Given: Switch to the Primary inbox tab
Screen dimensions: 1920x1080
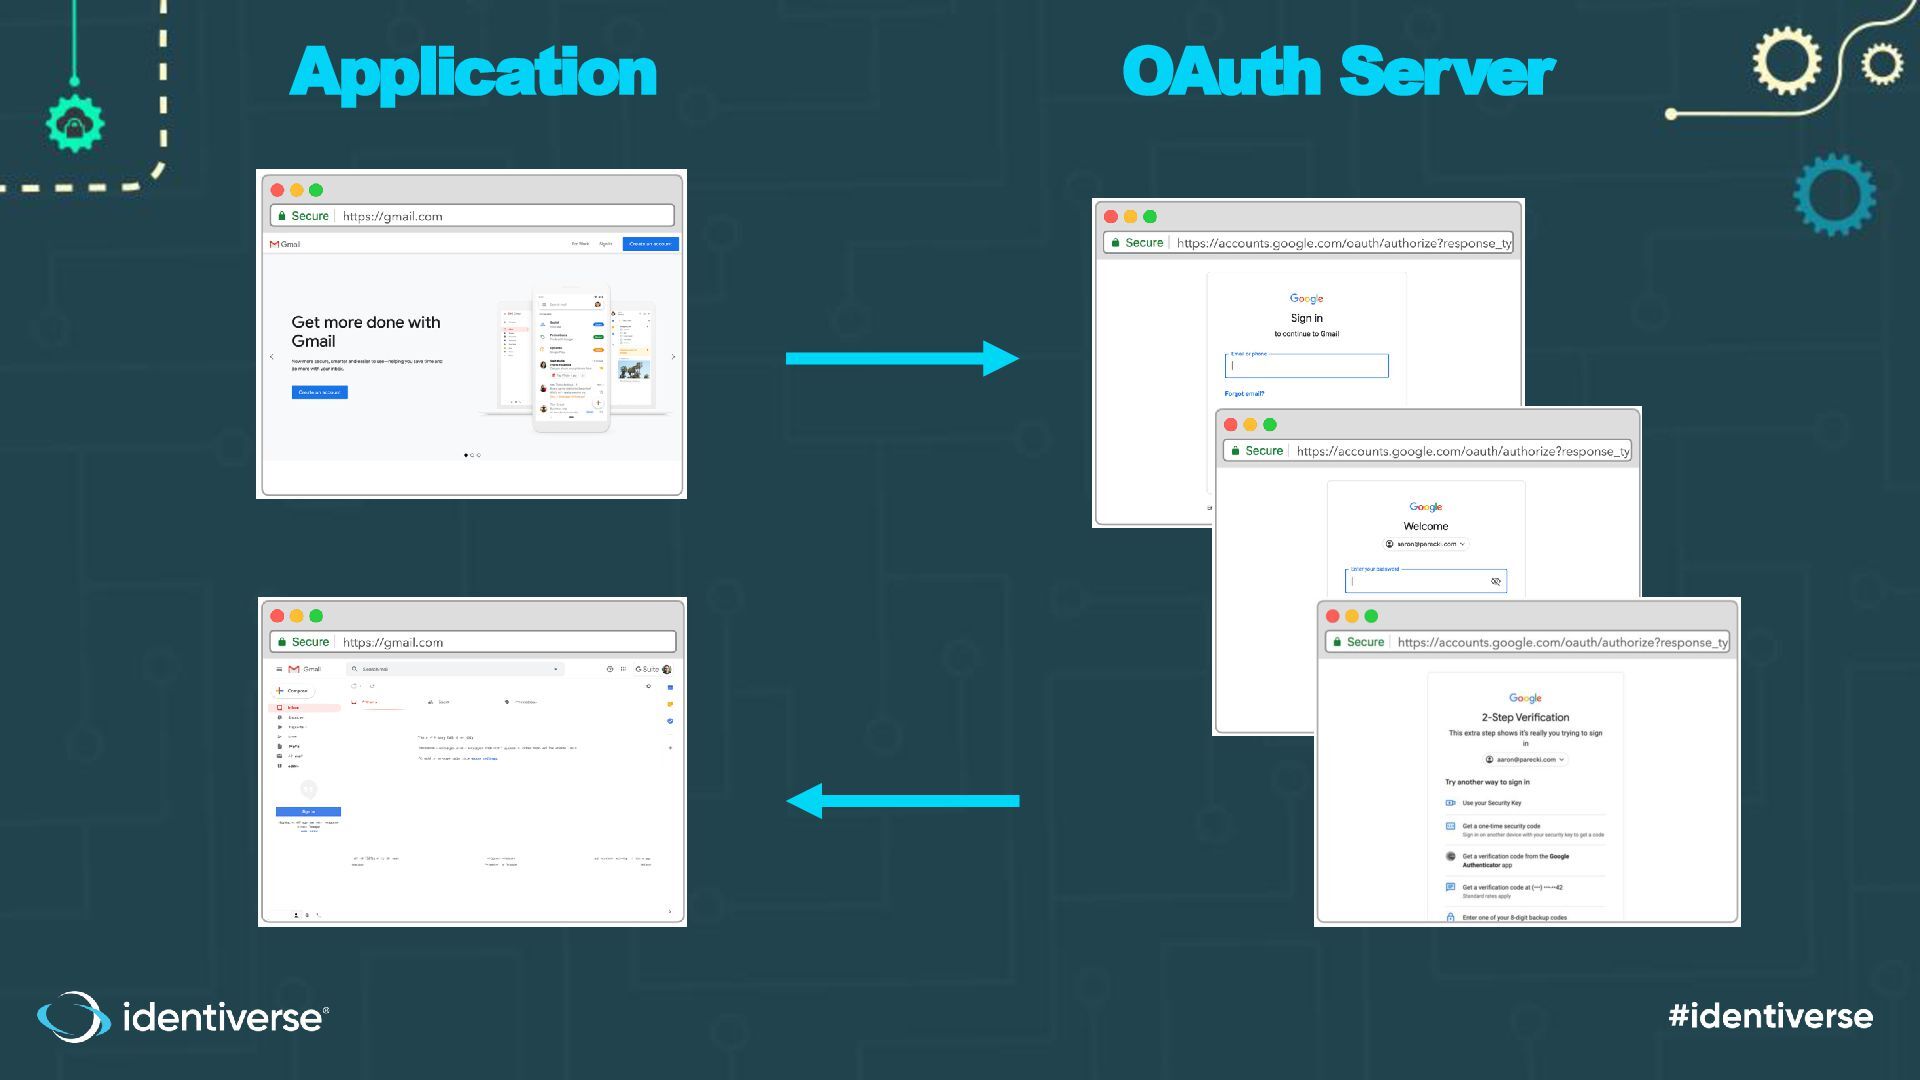Looking at the screenshot, I should coord(368,702).
